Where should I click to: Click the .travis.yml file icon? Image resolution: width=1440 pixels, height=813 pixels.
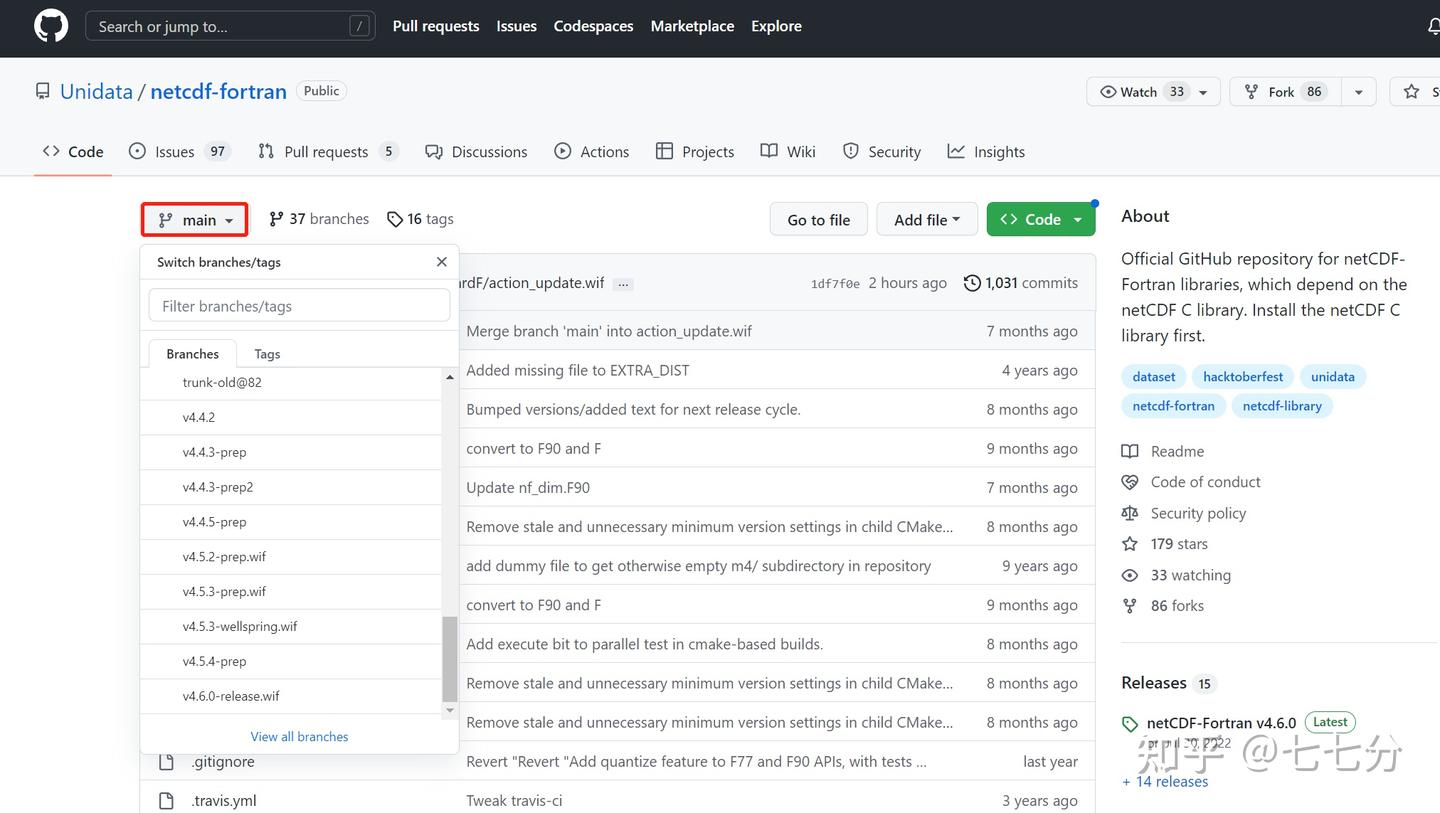click(166, 801)
